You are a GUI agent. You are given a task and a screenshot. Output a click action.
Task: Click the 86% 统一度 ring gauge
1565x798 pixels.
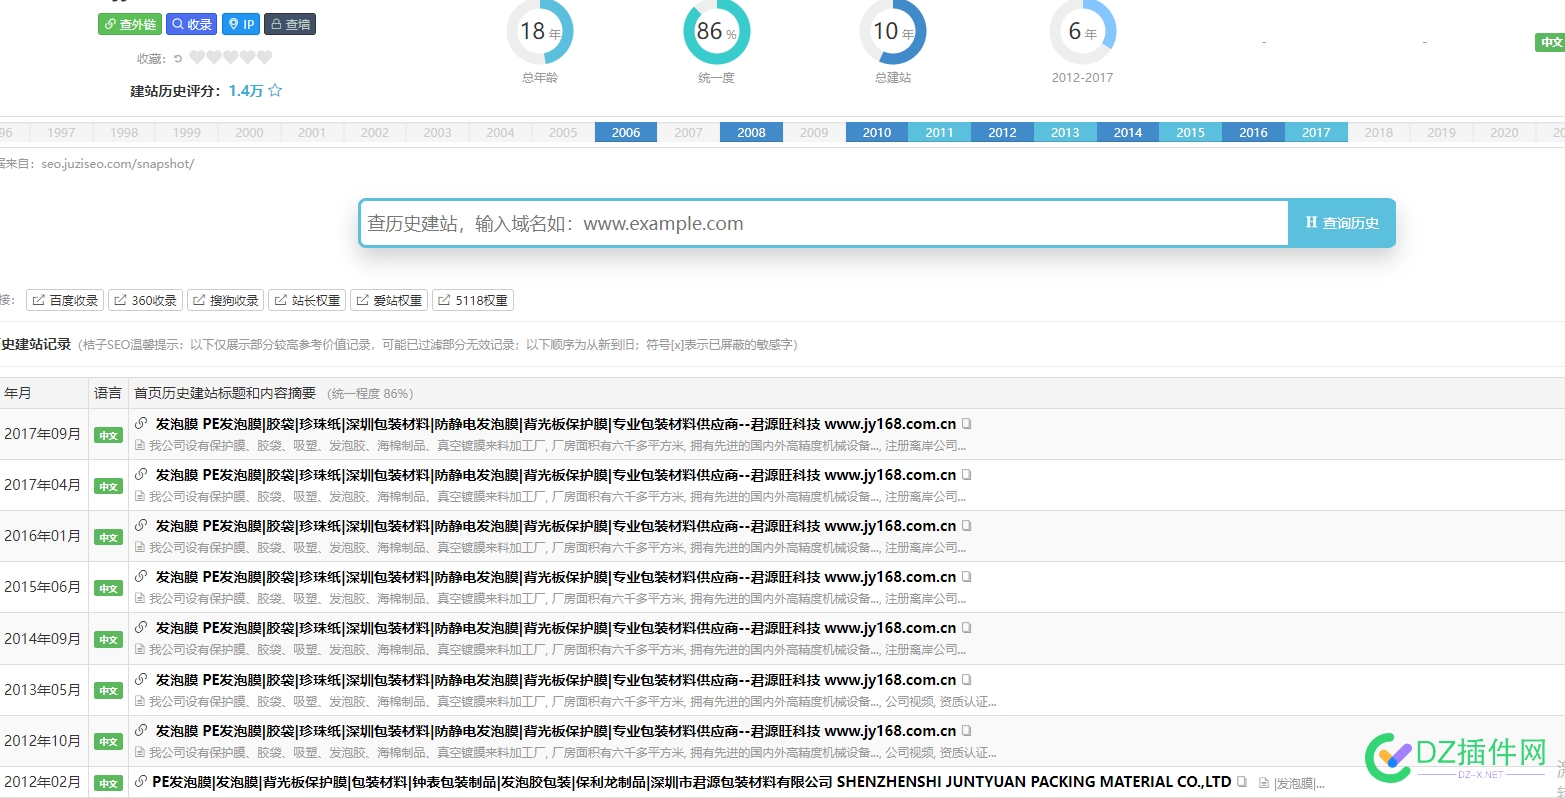[717, 31]
